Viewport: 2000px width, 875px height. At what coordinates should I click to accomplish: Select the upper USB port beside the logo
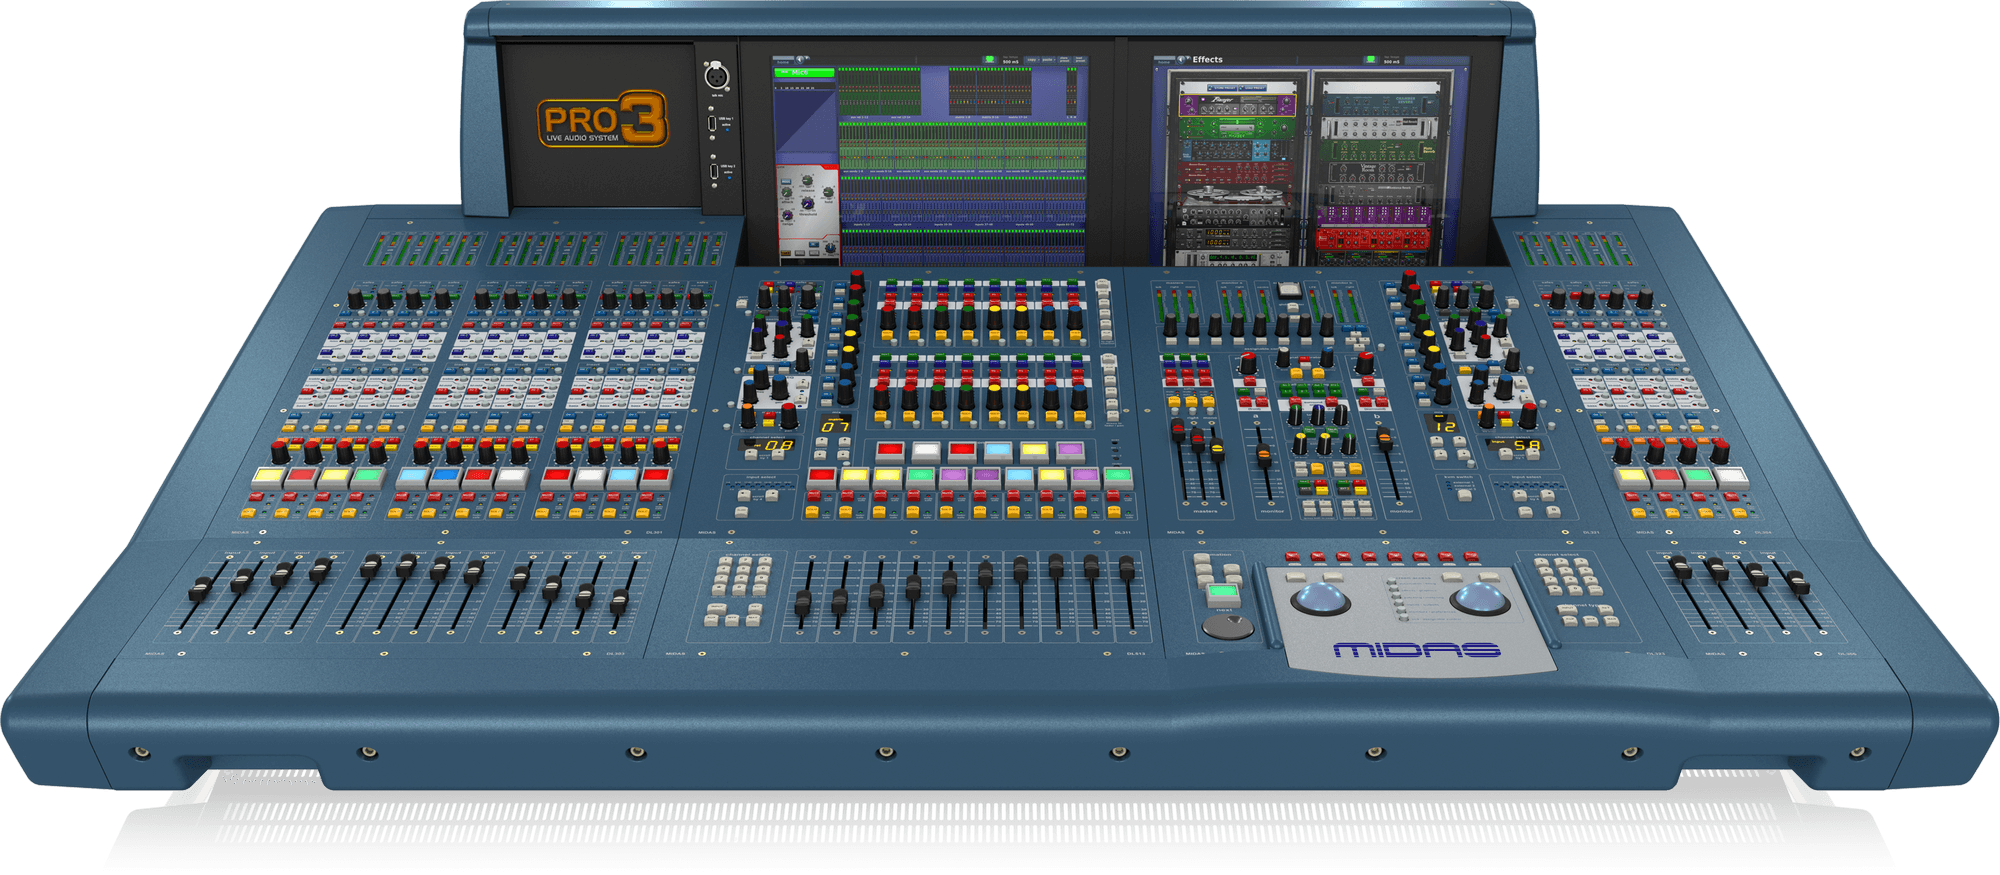[x=713, y=122]
